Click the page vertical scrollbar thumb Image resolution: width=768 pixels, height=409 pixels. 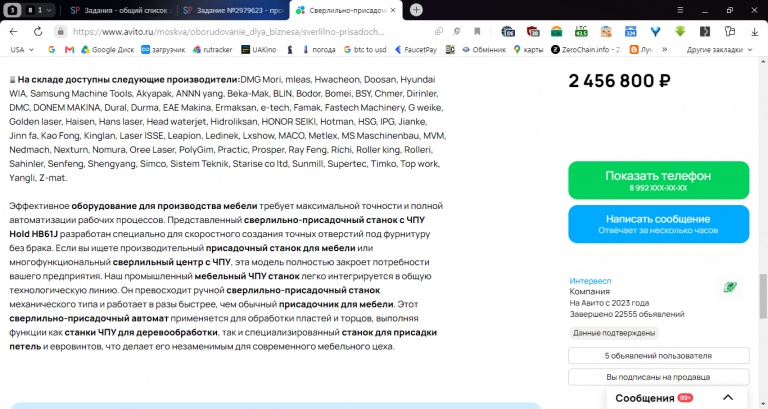pos(763,296)
